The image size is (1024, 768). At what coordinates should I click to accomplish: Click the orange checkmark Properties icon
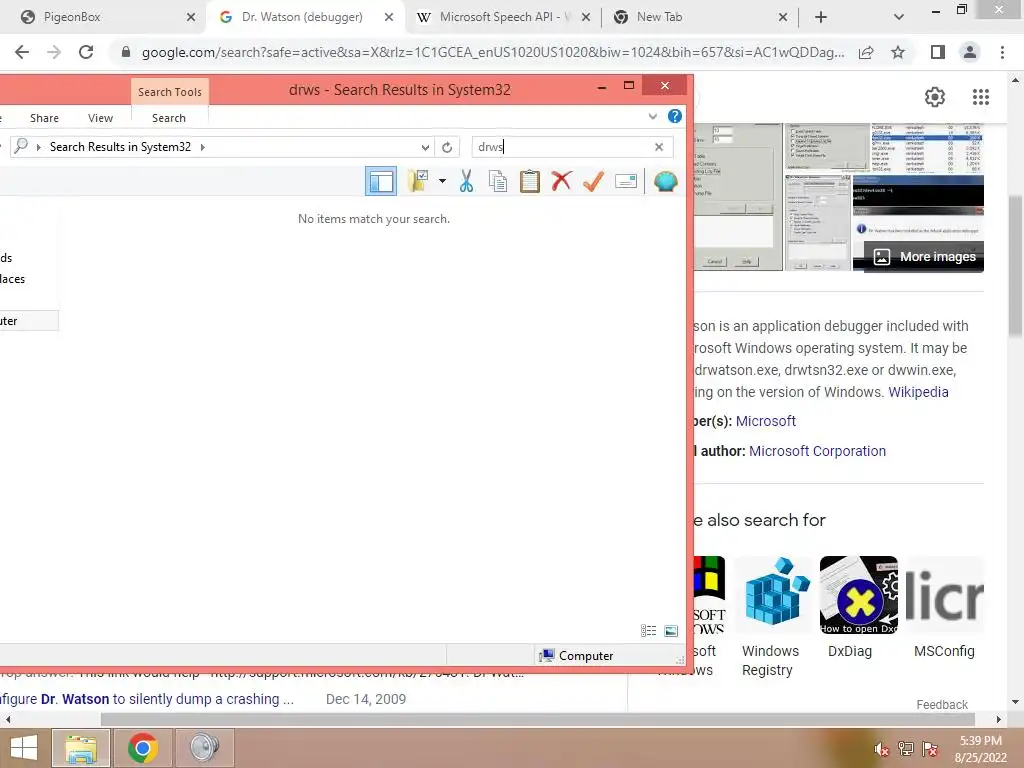click(x=593, y=181)
